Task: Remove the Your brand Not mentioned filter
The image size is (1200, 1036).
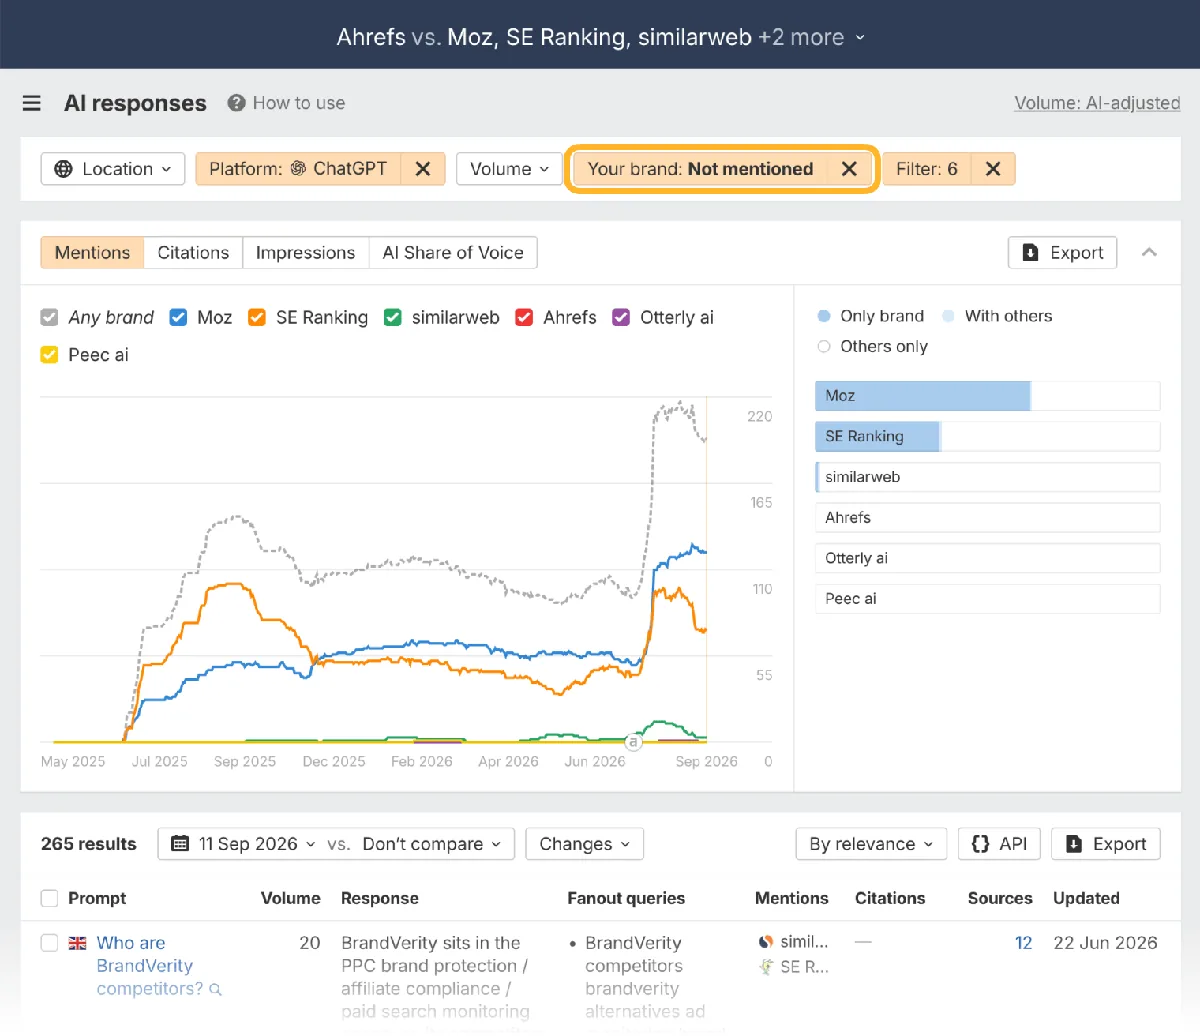Action: tap(849, 169)
